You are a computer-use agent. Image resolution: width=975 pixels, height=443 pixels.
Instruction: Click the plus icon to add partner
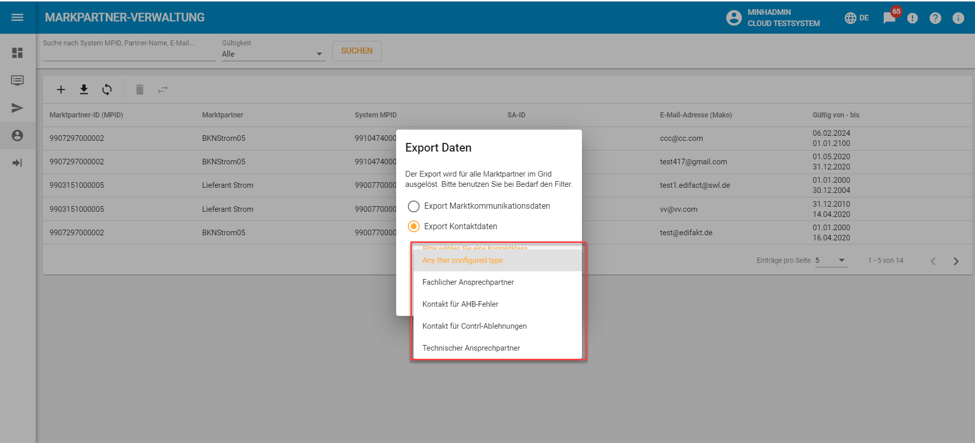coord(61,90)
